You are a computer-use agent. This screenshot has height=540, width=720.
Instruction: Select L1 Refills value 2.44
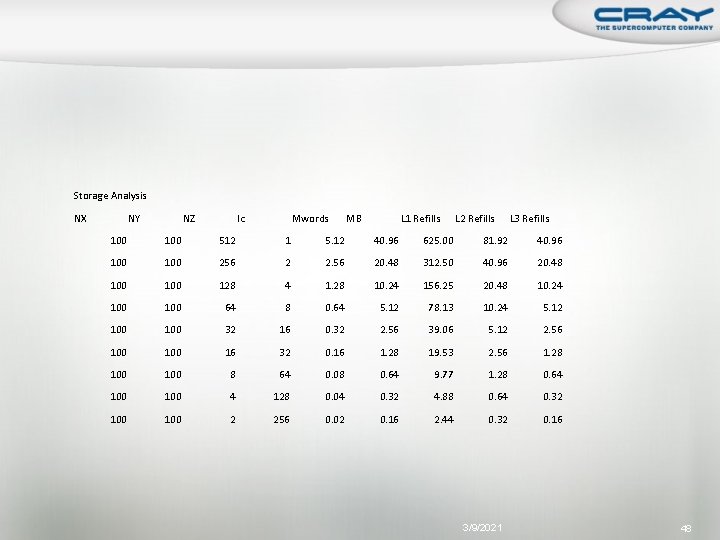tap(444, 420)
